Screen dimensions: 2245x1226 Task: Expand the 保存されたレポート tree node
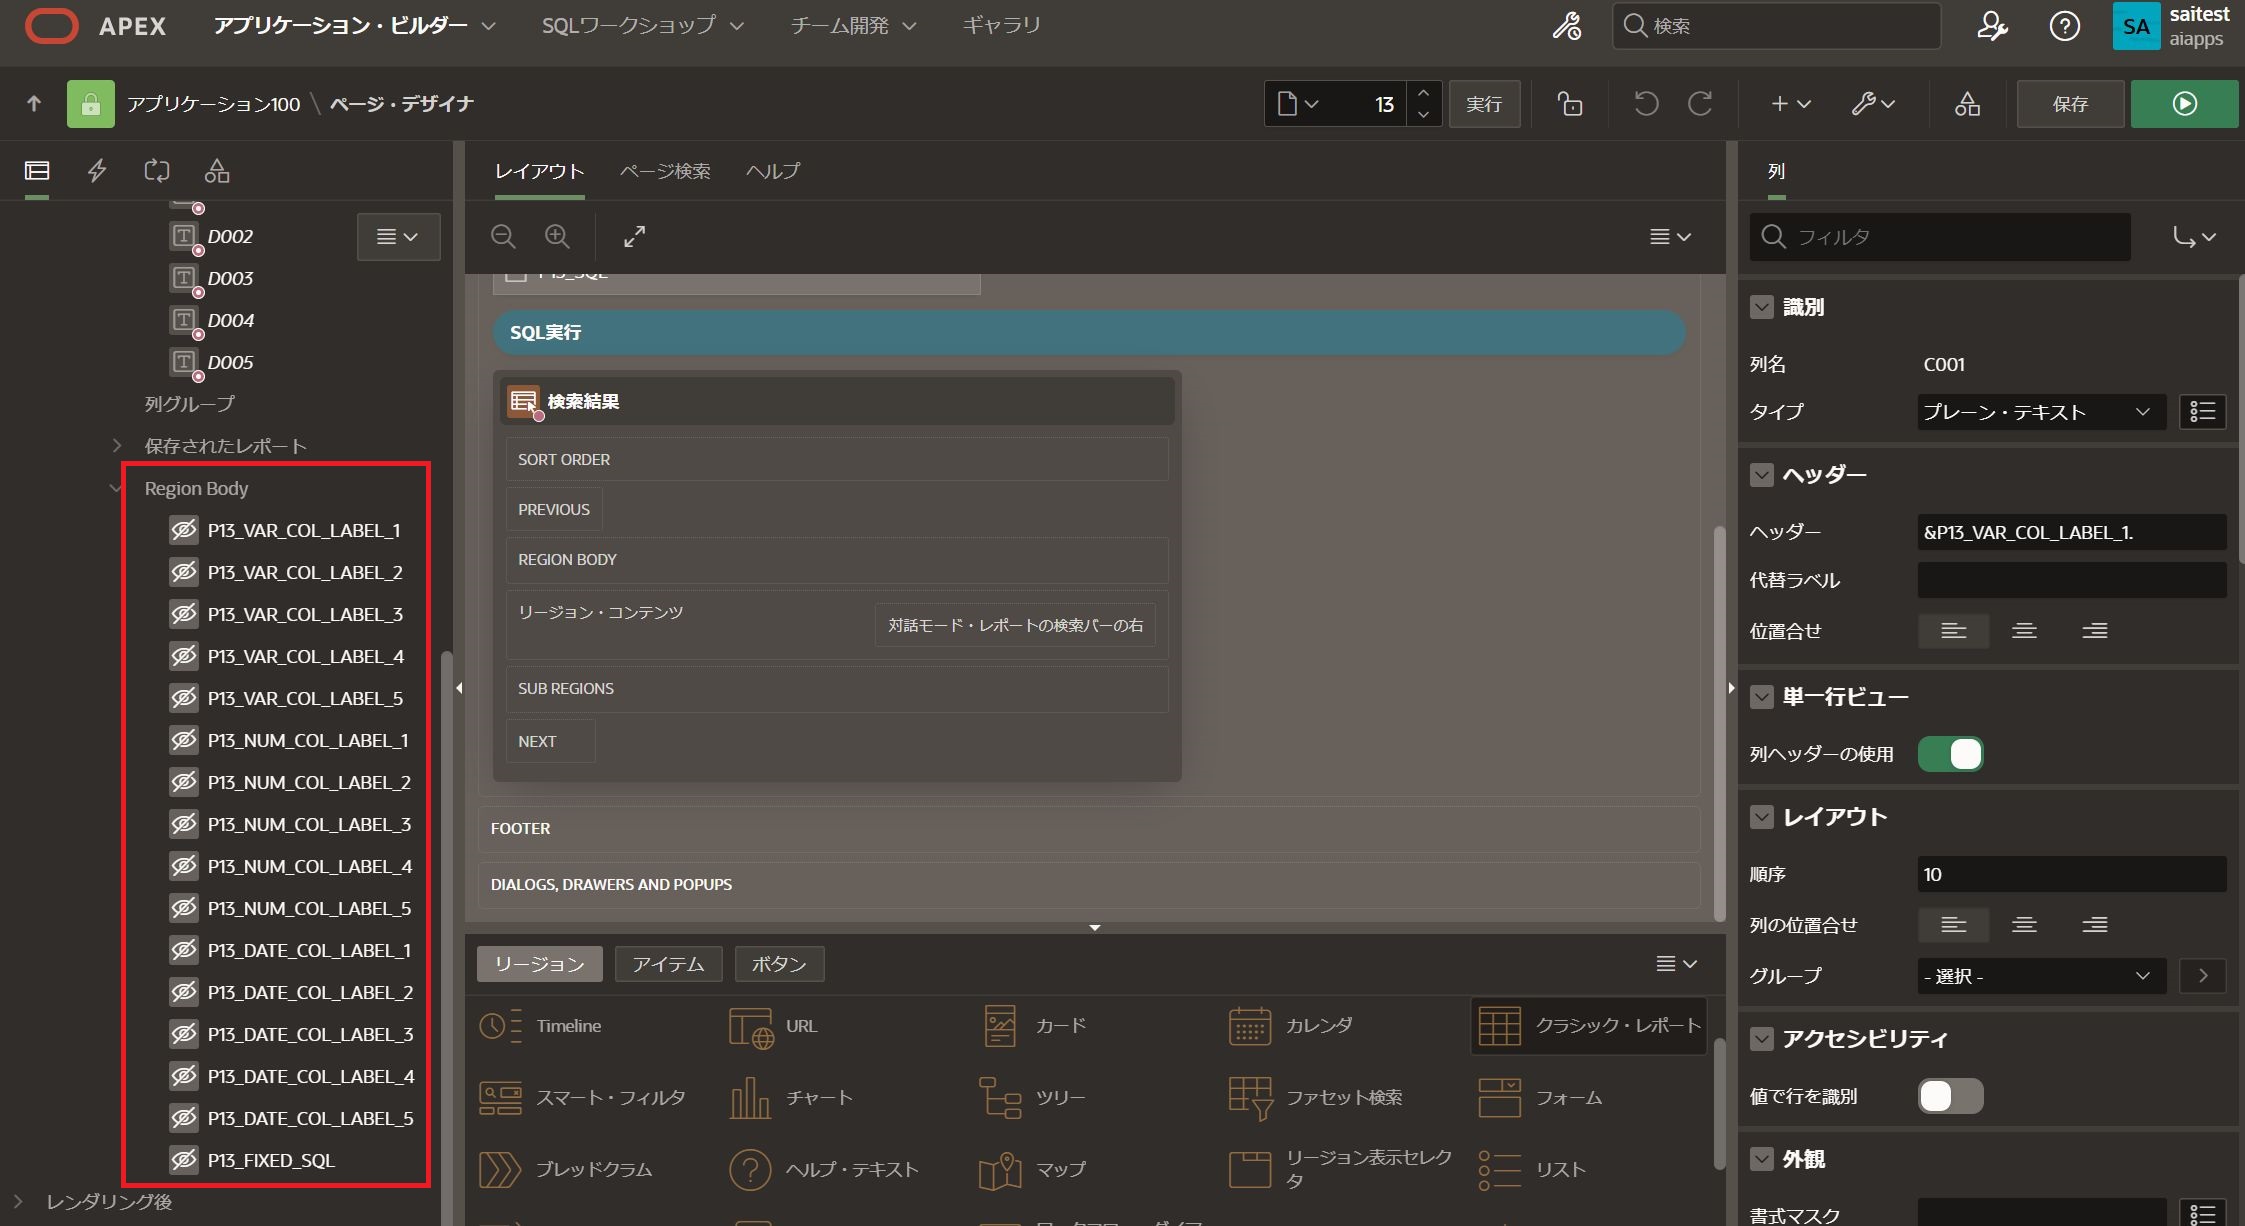(x=117, y=445)
